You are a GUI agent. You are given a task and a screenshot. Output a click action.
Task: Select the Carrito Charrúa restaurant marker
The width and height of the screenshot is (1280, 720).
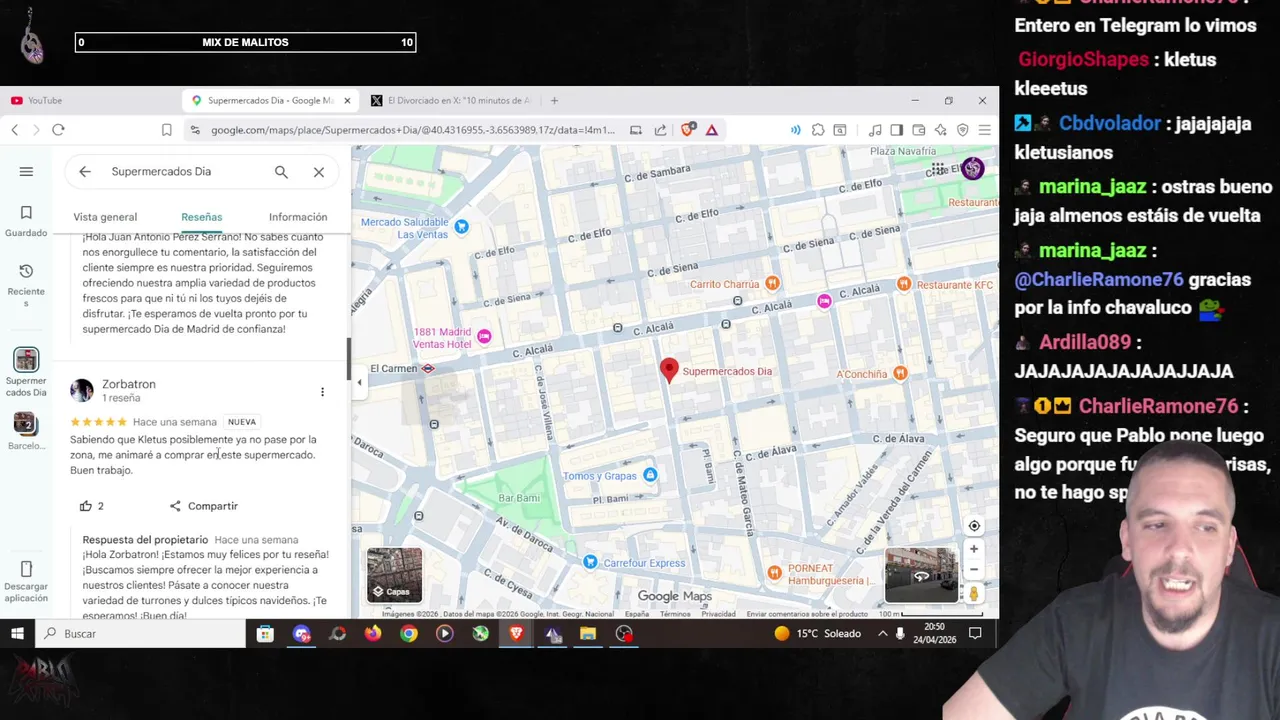pyautogui.click(x=772, y=284)
